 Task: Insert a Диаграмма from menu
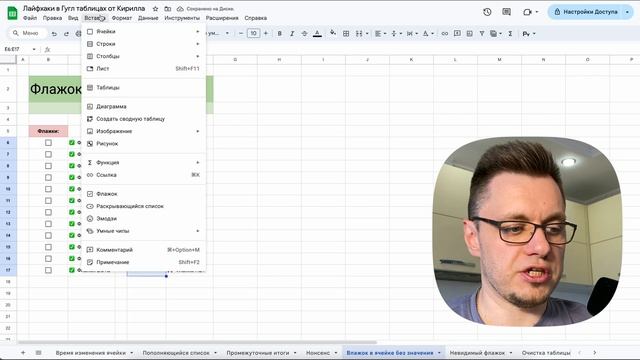pos(144,107)
